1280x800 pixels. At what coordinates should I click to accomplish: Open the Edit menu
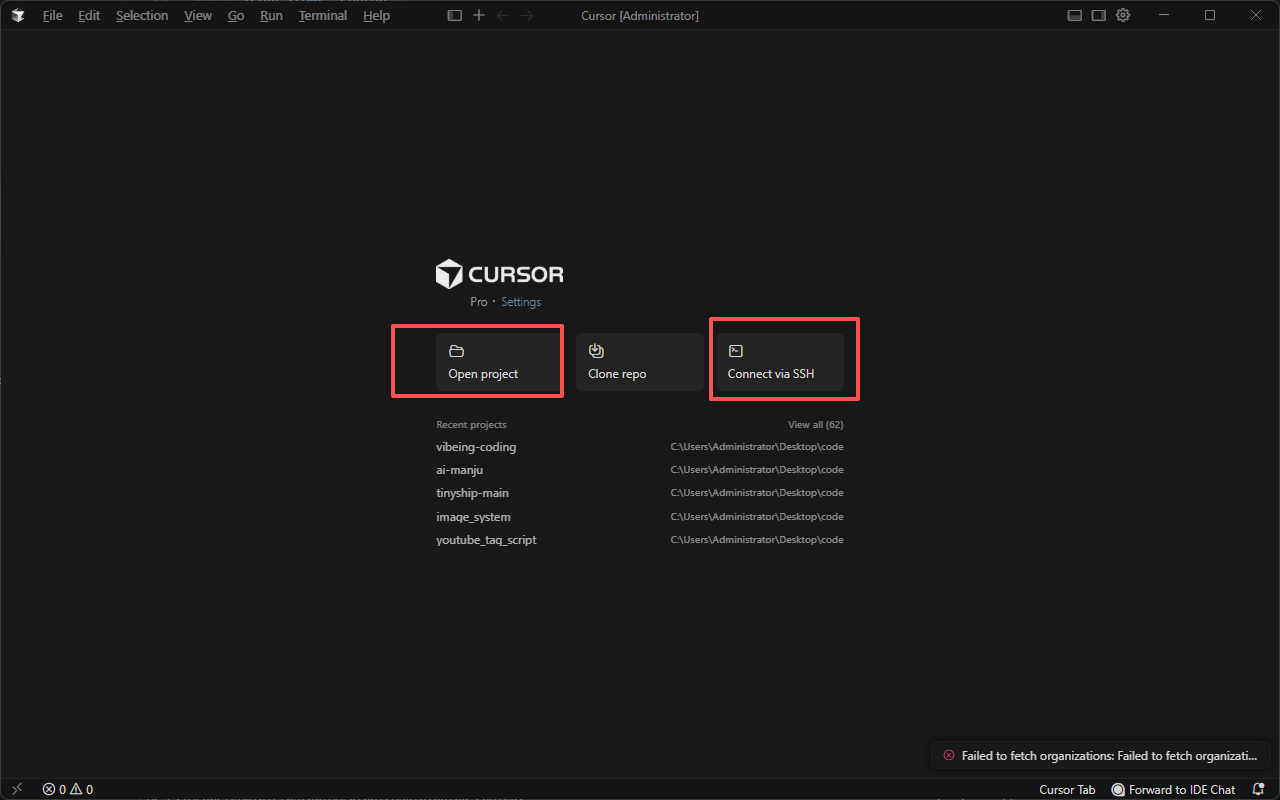[89, 15]
